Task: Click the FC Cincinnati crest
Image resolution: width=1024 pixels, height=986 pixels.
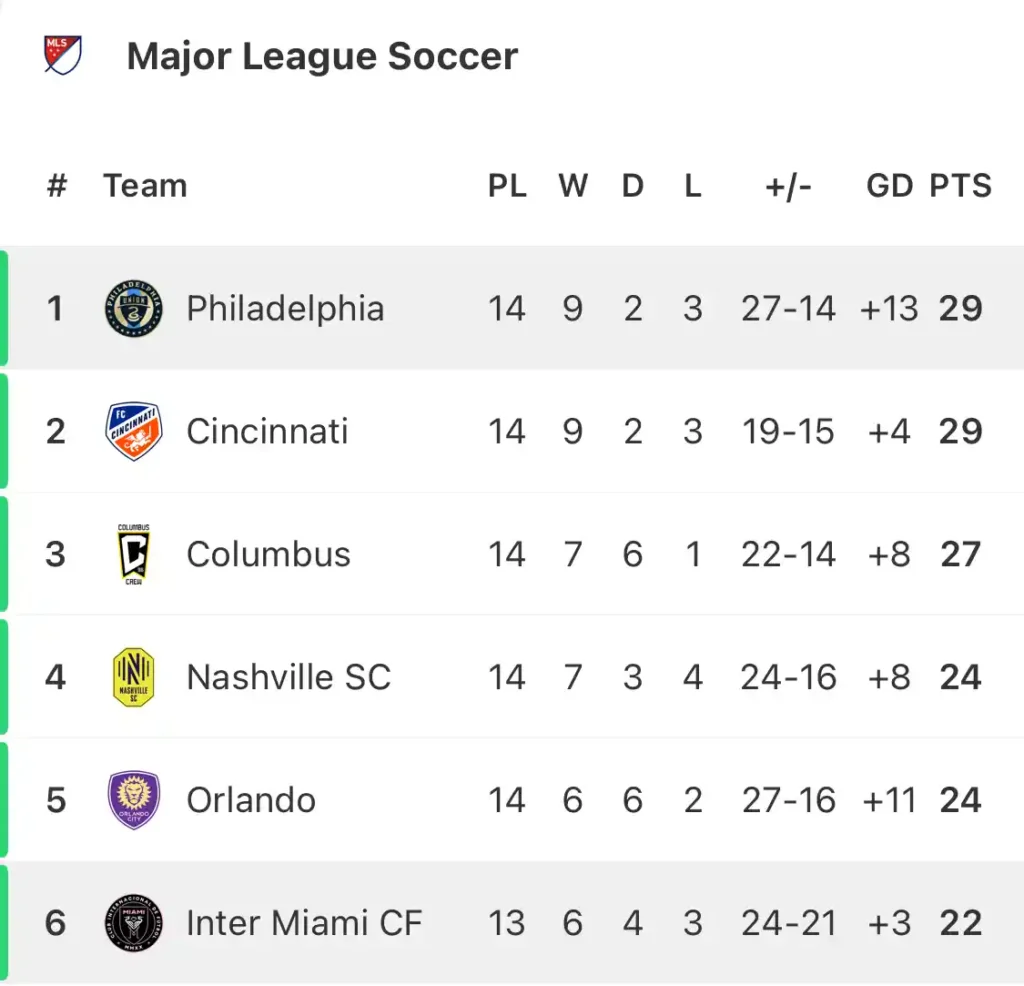Action: tap(134, 431)
